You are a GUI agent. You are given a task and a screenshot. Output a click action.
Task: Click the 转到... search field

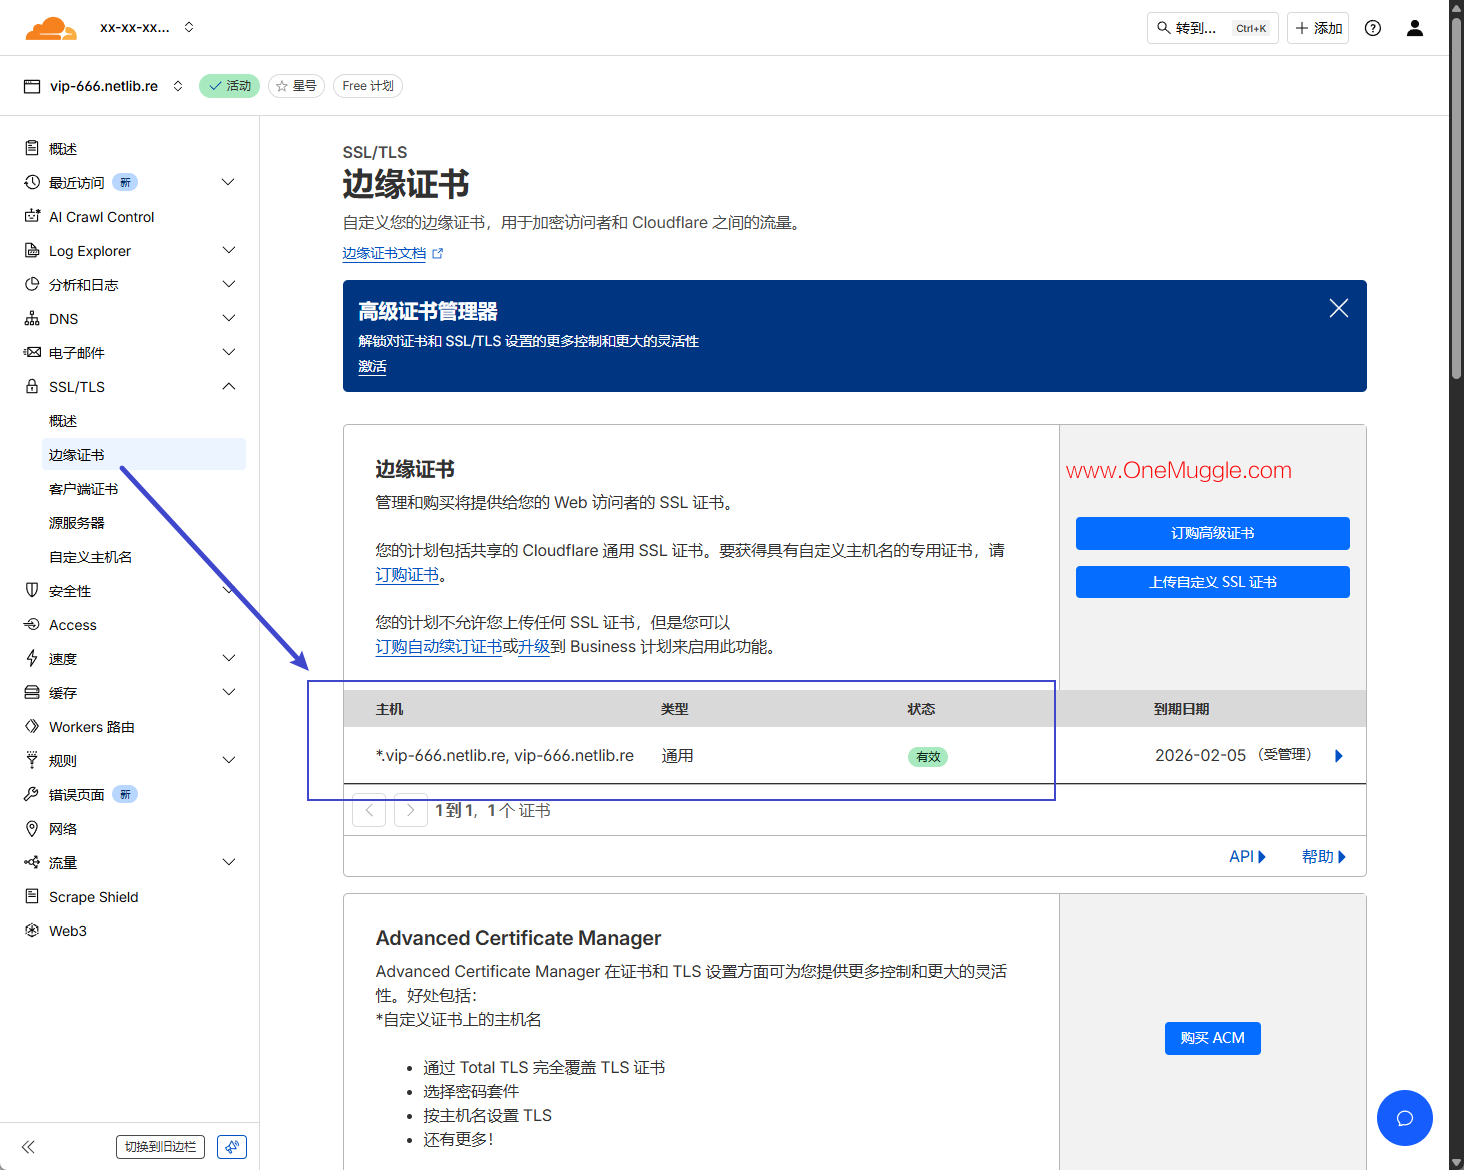(1213, 28)
